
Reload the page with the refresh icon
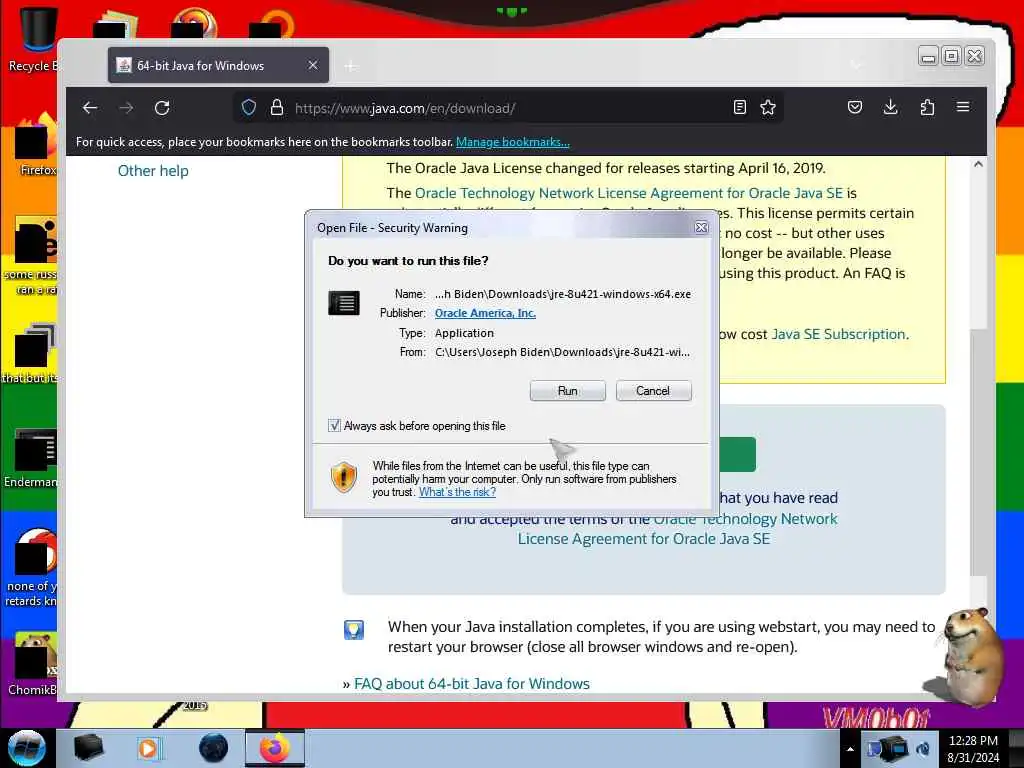[x=162, y=108]
